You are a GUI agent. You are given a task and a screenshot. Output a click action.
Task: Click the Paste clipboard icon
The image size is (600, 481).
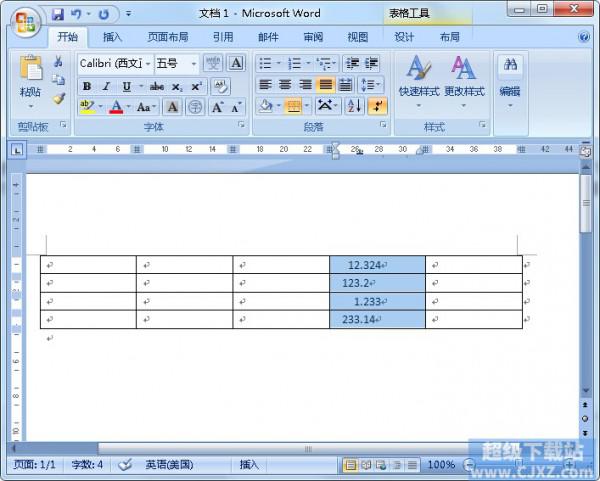pyautogui.click(x=31, y=69)
